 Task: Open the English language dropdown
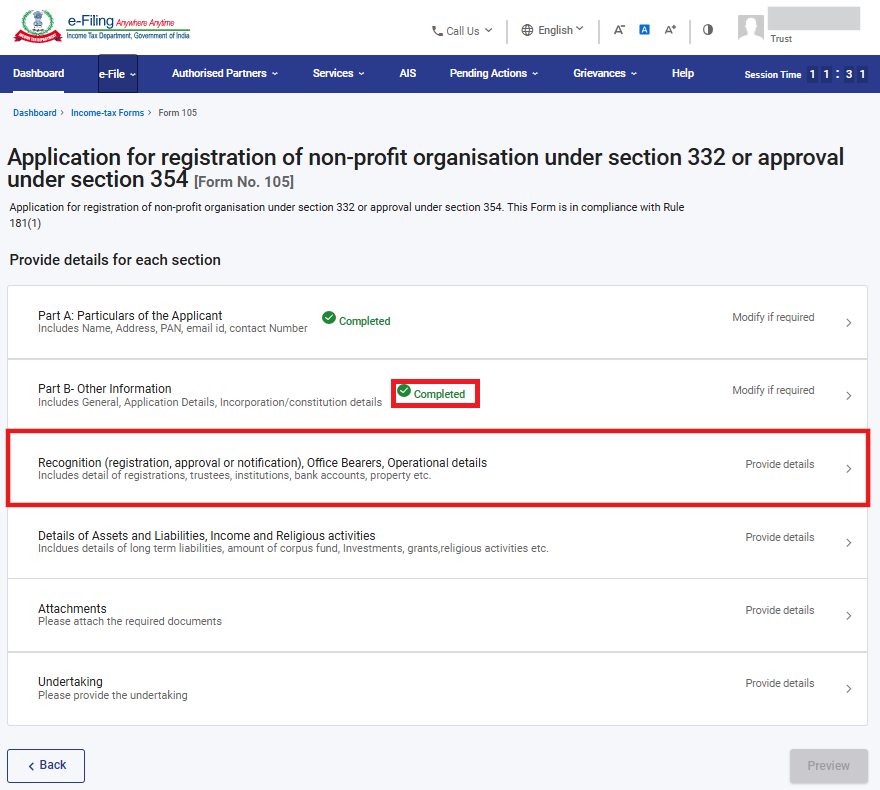tap(553, 30)
